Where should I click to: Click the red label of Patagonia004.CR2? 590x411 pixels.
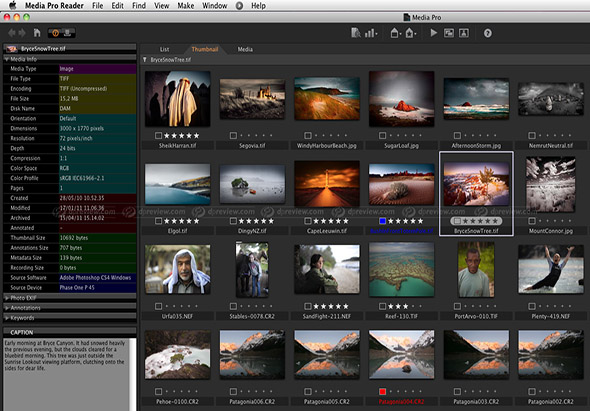point(382,392)
